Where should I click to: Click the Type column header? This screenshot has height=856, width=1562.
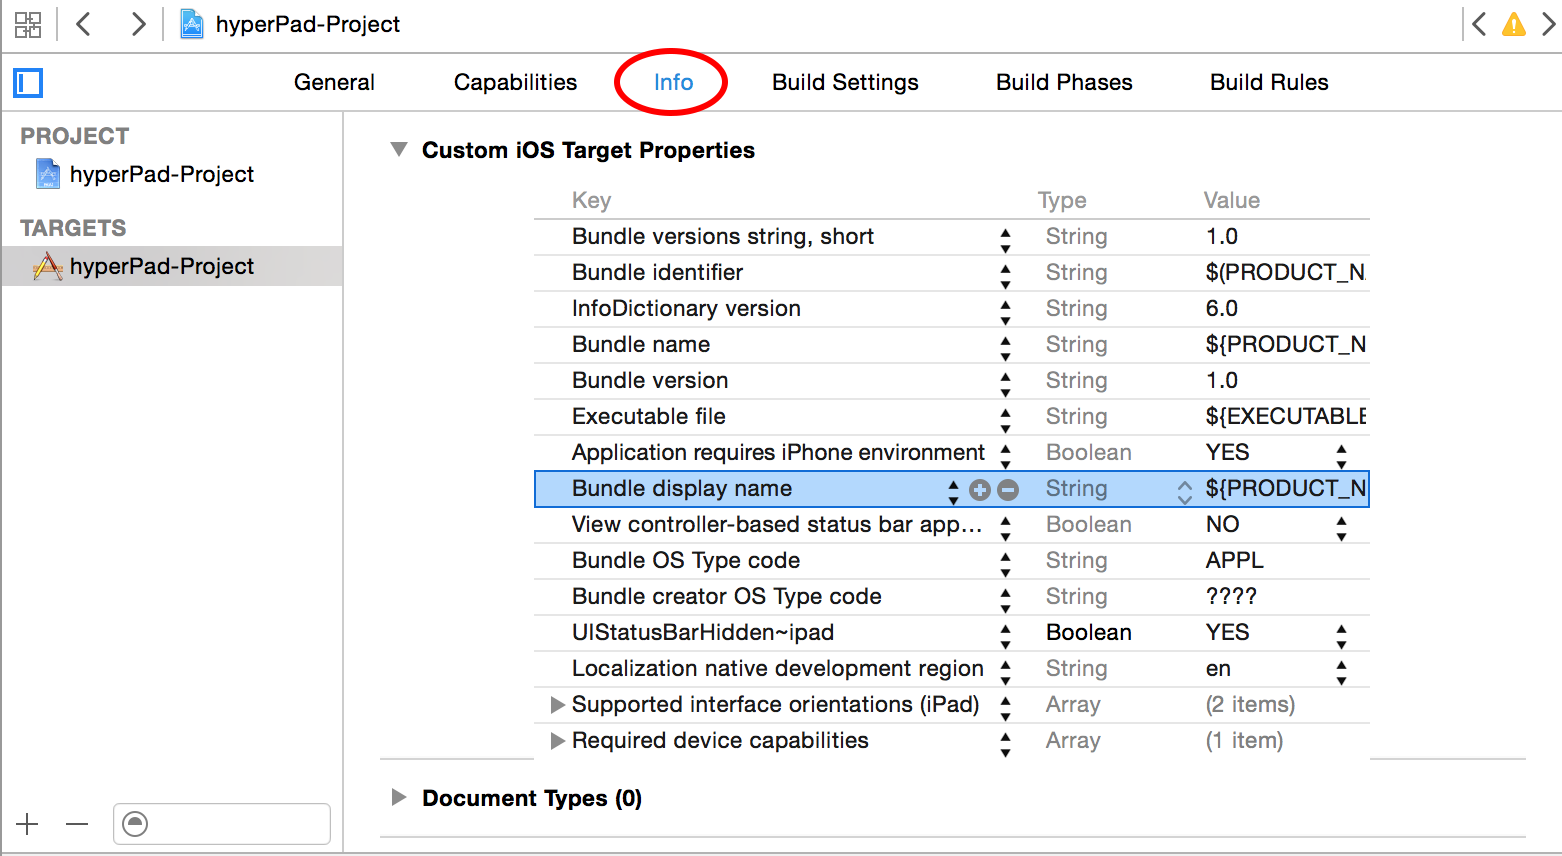pos(1062,200)
